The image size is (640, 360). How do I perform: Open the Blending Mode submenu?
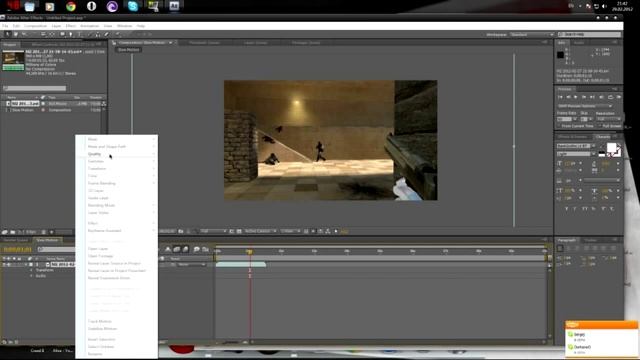pos(117,205)
